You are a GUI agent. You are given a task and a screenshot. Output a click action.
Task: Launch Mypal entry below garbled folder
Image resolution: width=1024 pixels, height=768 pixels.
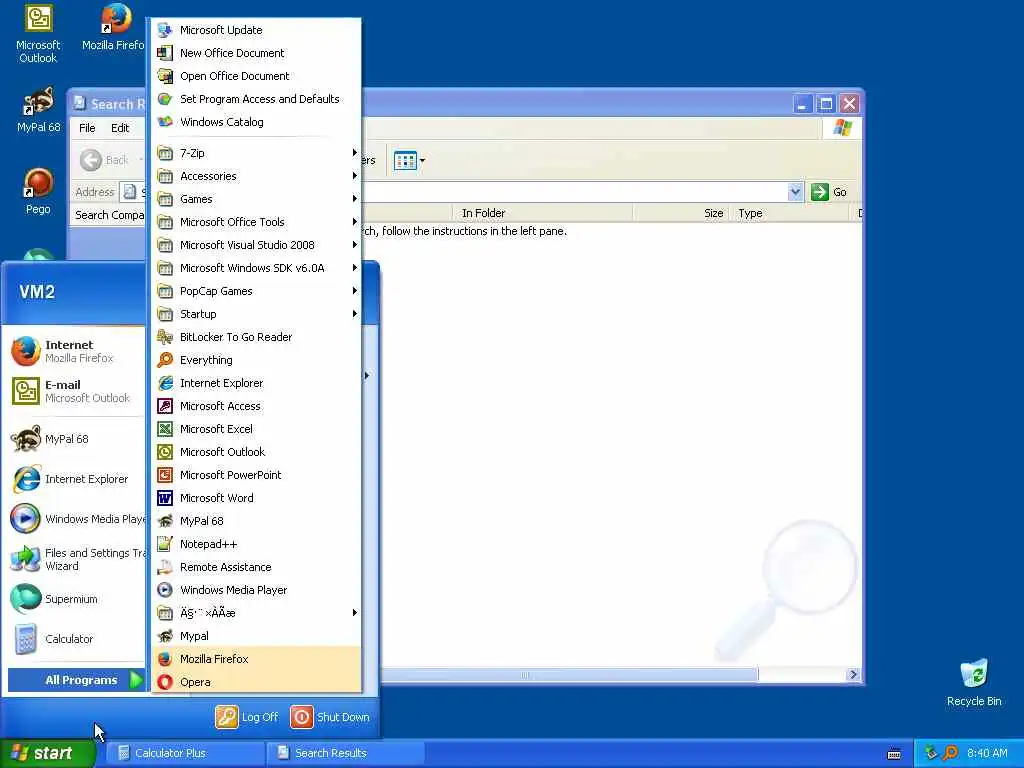point(256,636)
